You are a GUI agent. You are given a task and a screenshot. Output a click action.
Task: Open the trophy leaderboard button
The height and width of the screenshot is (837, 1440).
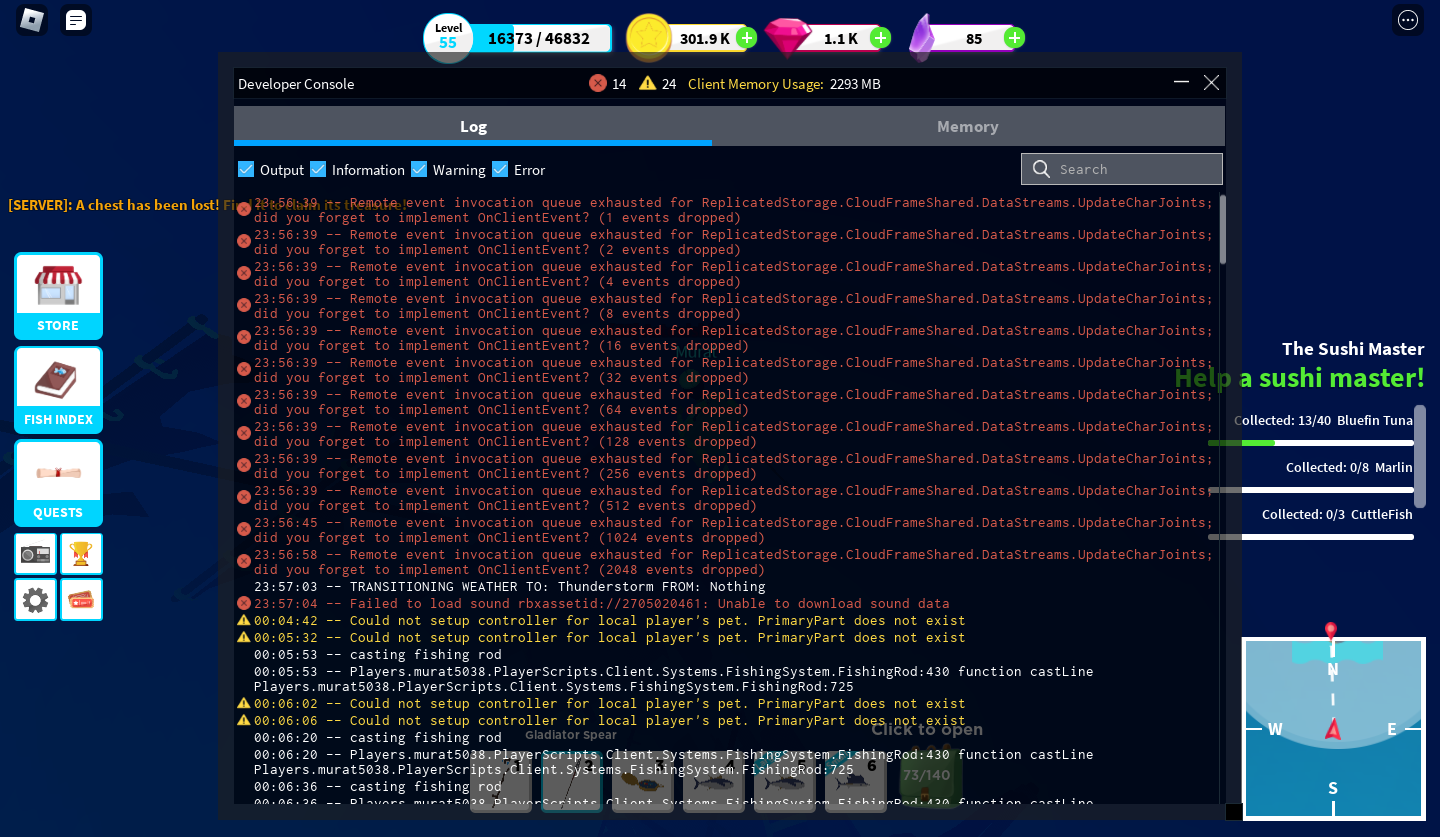(x=81, y=553)
